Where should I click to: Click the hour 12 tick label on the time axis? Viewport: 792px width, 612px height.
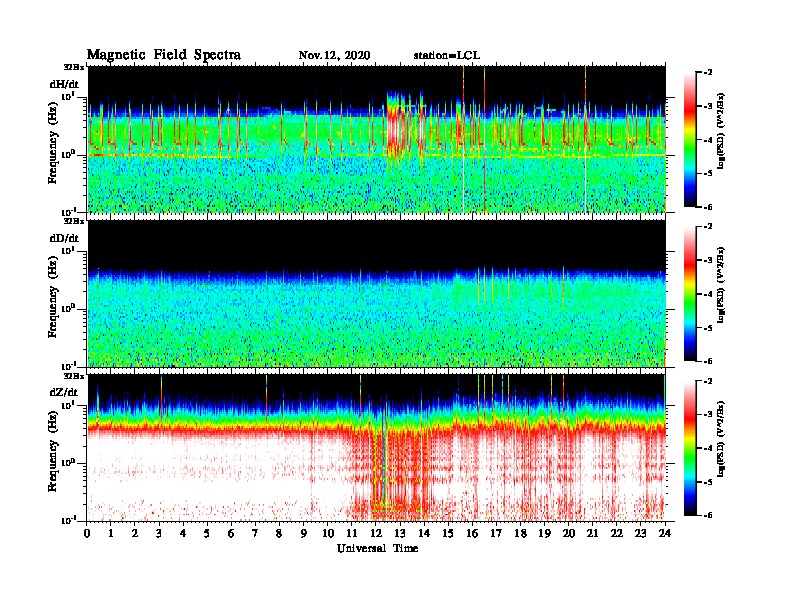tap(376, 534)
